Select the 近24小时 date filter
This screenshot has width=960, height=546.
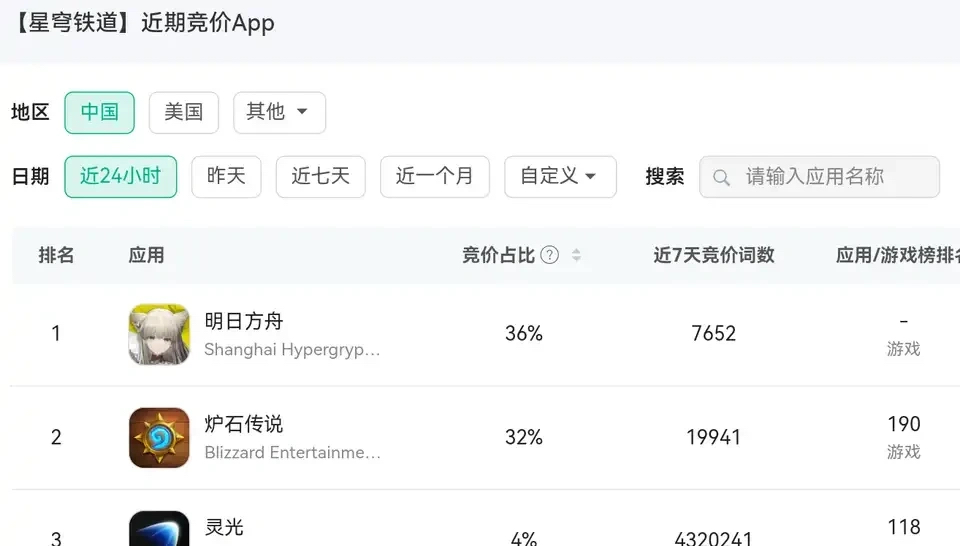pyautogui.click(x=120, y=177)
